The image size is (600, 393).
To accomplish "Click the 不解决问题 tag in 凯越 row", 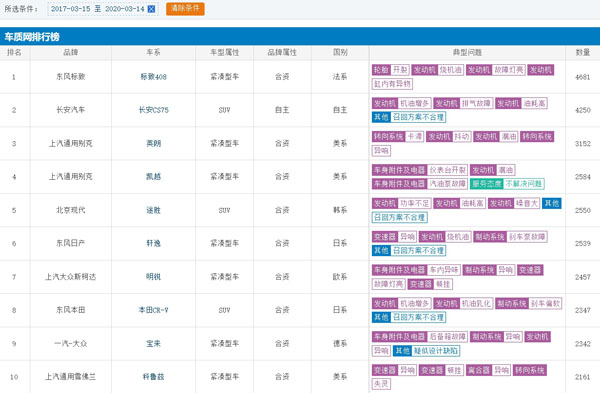I will [523, 184].
